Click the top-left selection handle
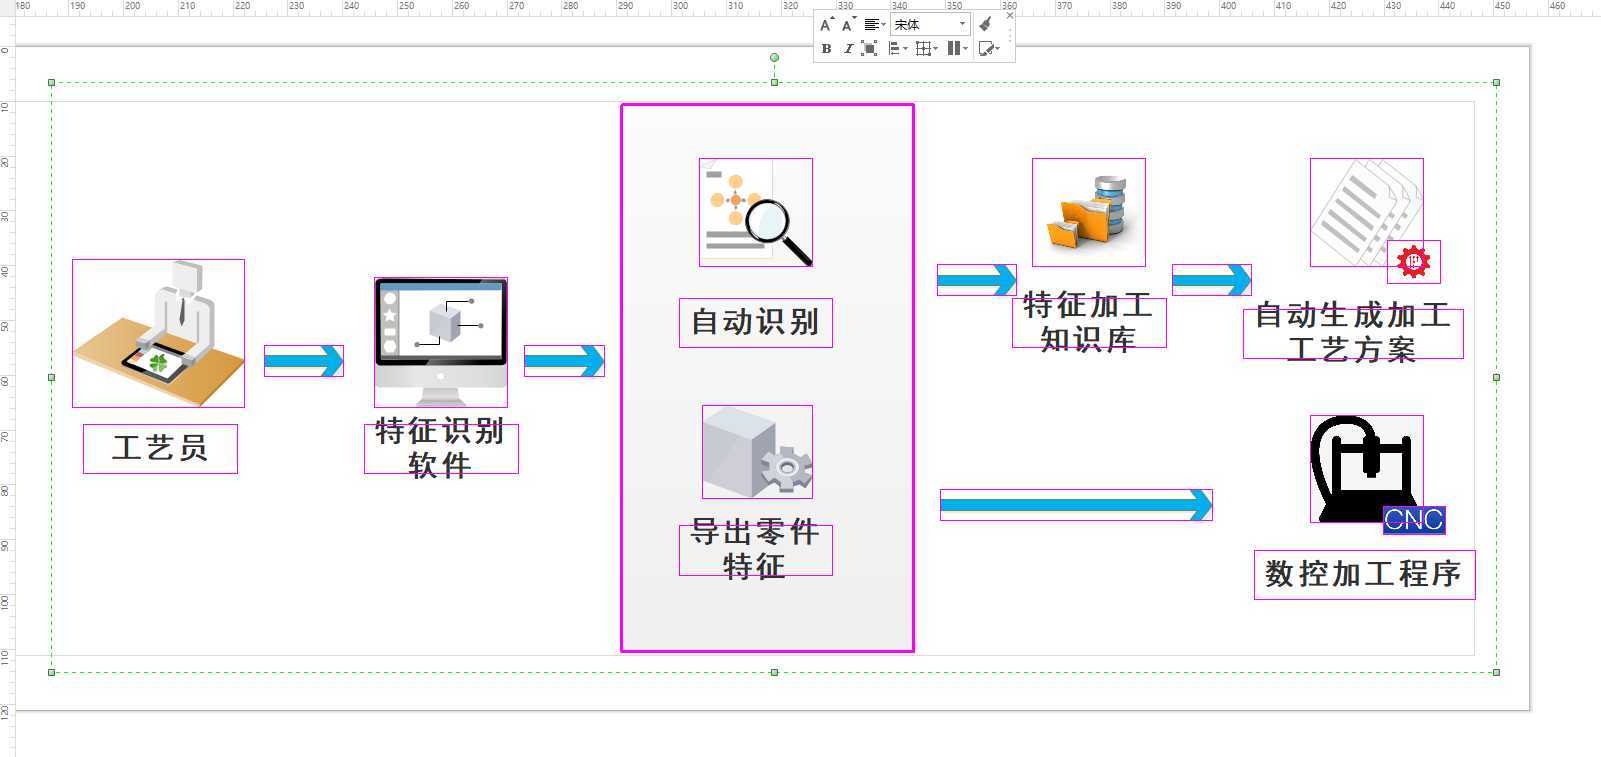This screenshot has height=757, width=1601. [x=52, y=82]
